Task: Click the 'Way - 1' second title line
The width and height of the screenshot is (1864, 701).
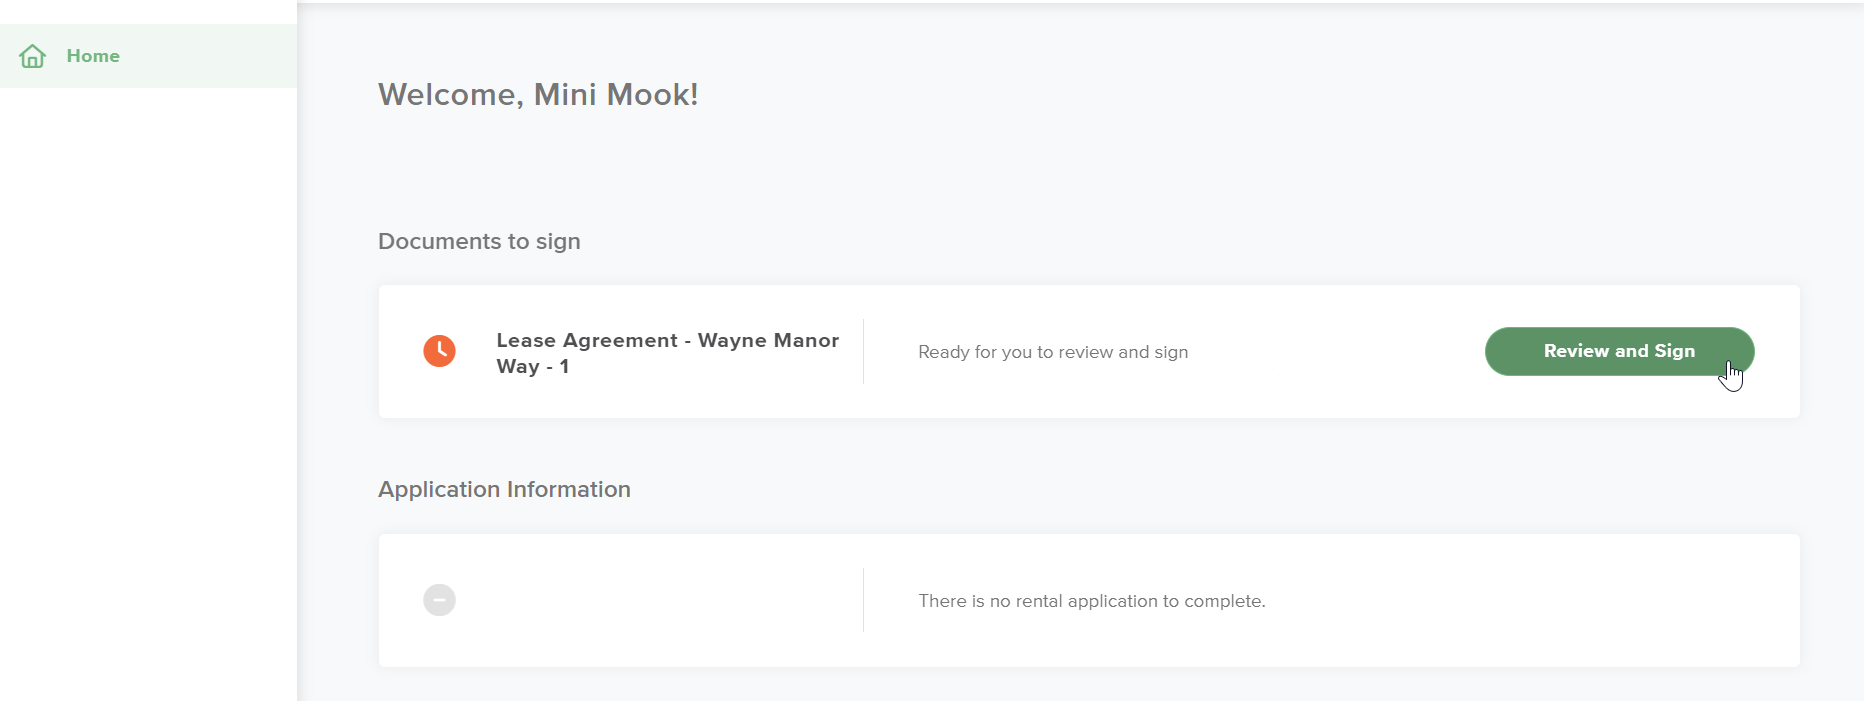Action: click(532, 367)
